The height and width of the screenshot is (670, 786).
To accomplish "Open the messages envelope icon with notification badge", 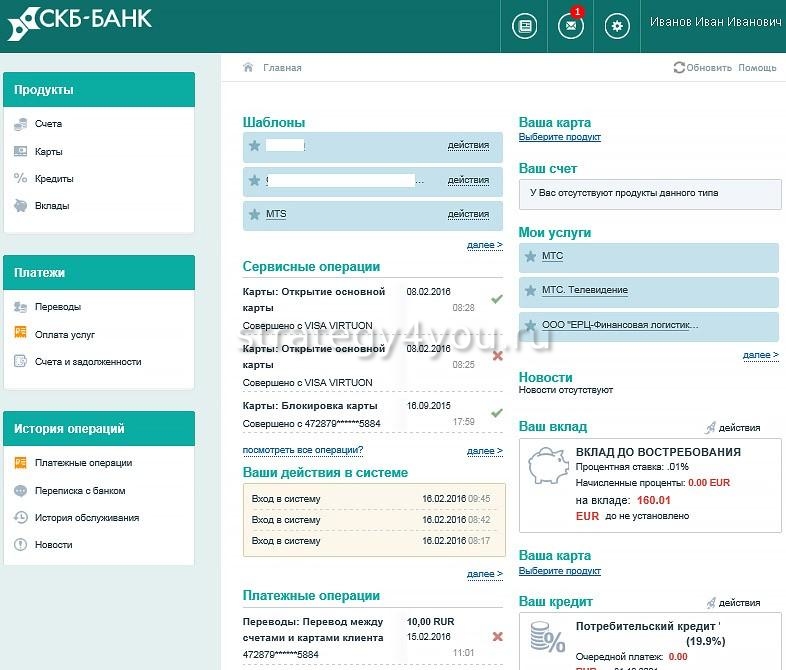I will (x=570, y=27).
